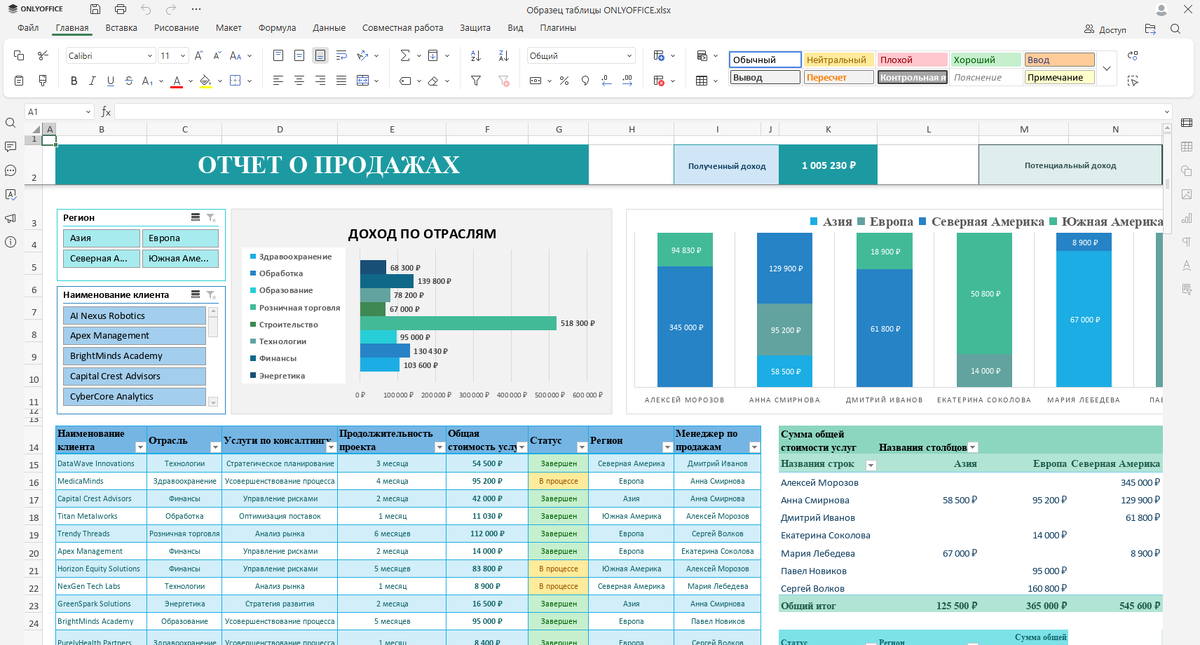Toggle italic formatting

pos(92,80)
